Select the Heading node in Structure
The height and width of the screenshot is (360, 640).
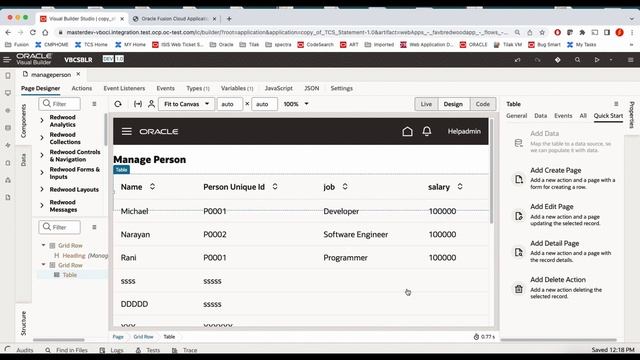pos(74,256)
